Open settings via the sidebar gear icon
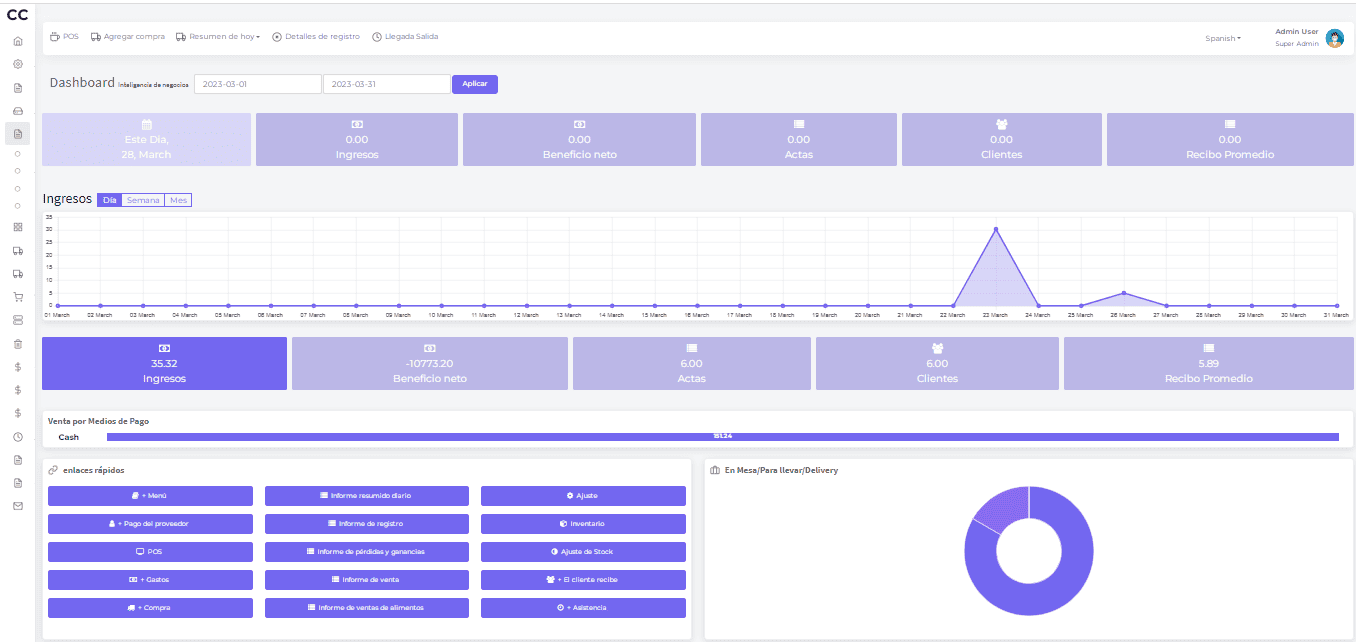The width and height of the screenshot is (1356, 642). (x=17, y=64)
